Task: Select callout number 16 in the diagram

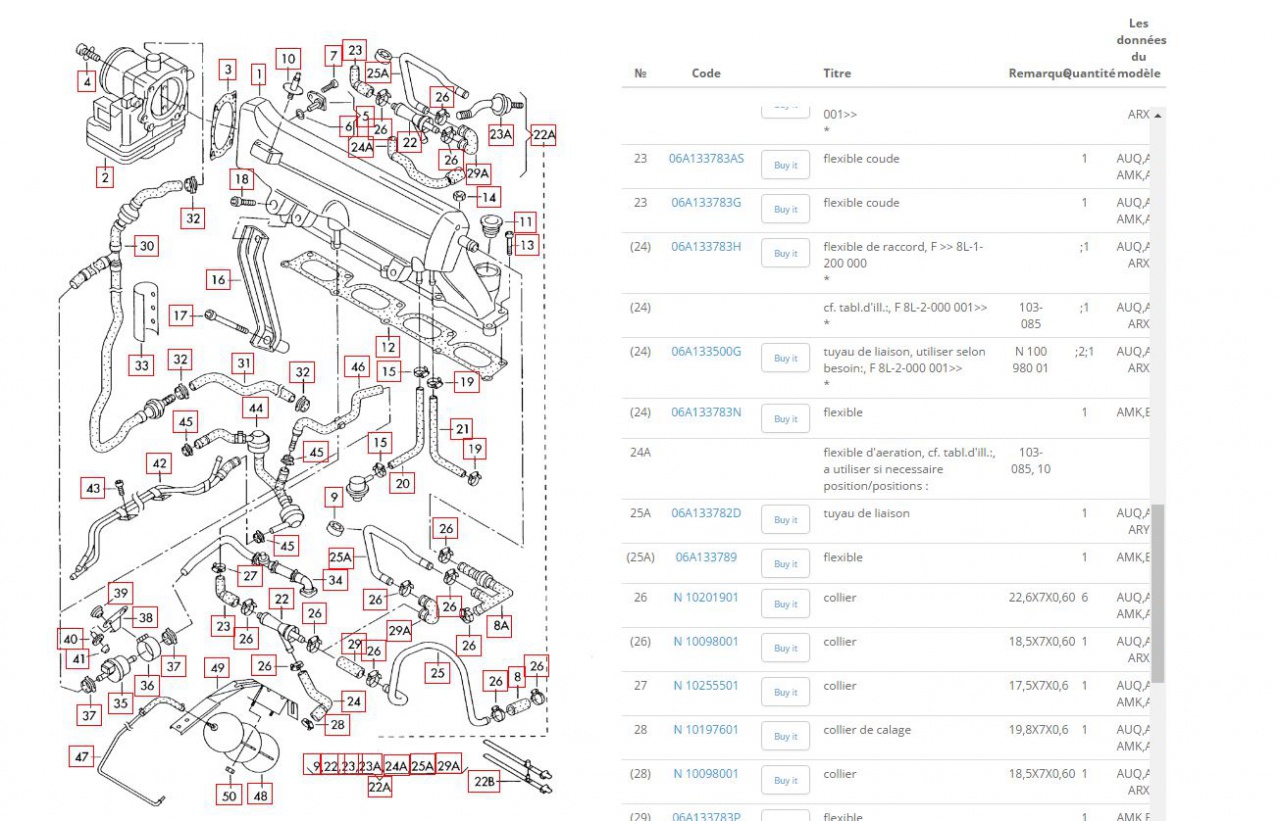Action: pos(218,280)
